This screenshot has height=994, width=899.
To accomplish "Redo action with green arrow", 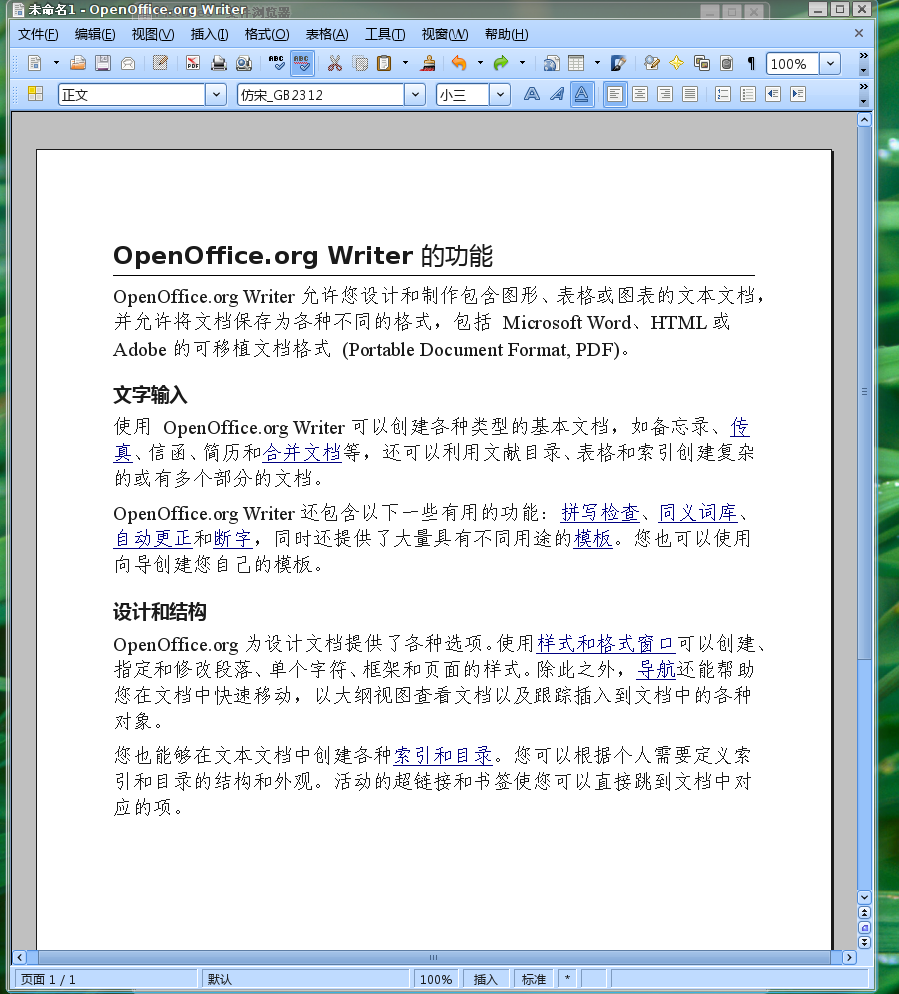I will [501, 63].
